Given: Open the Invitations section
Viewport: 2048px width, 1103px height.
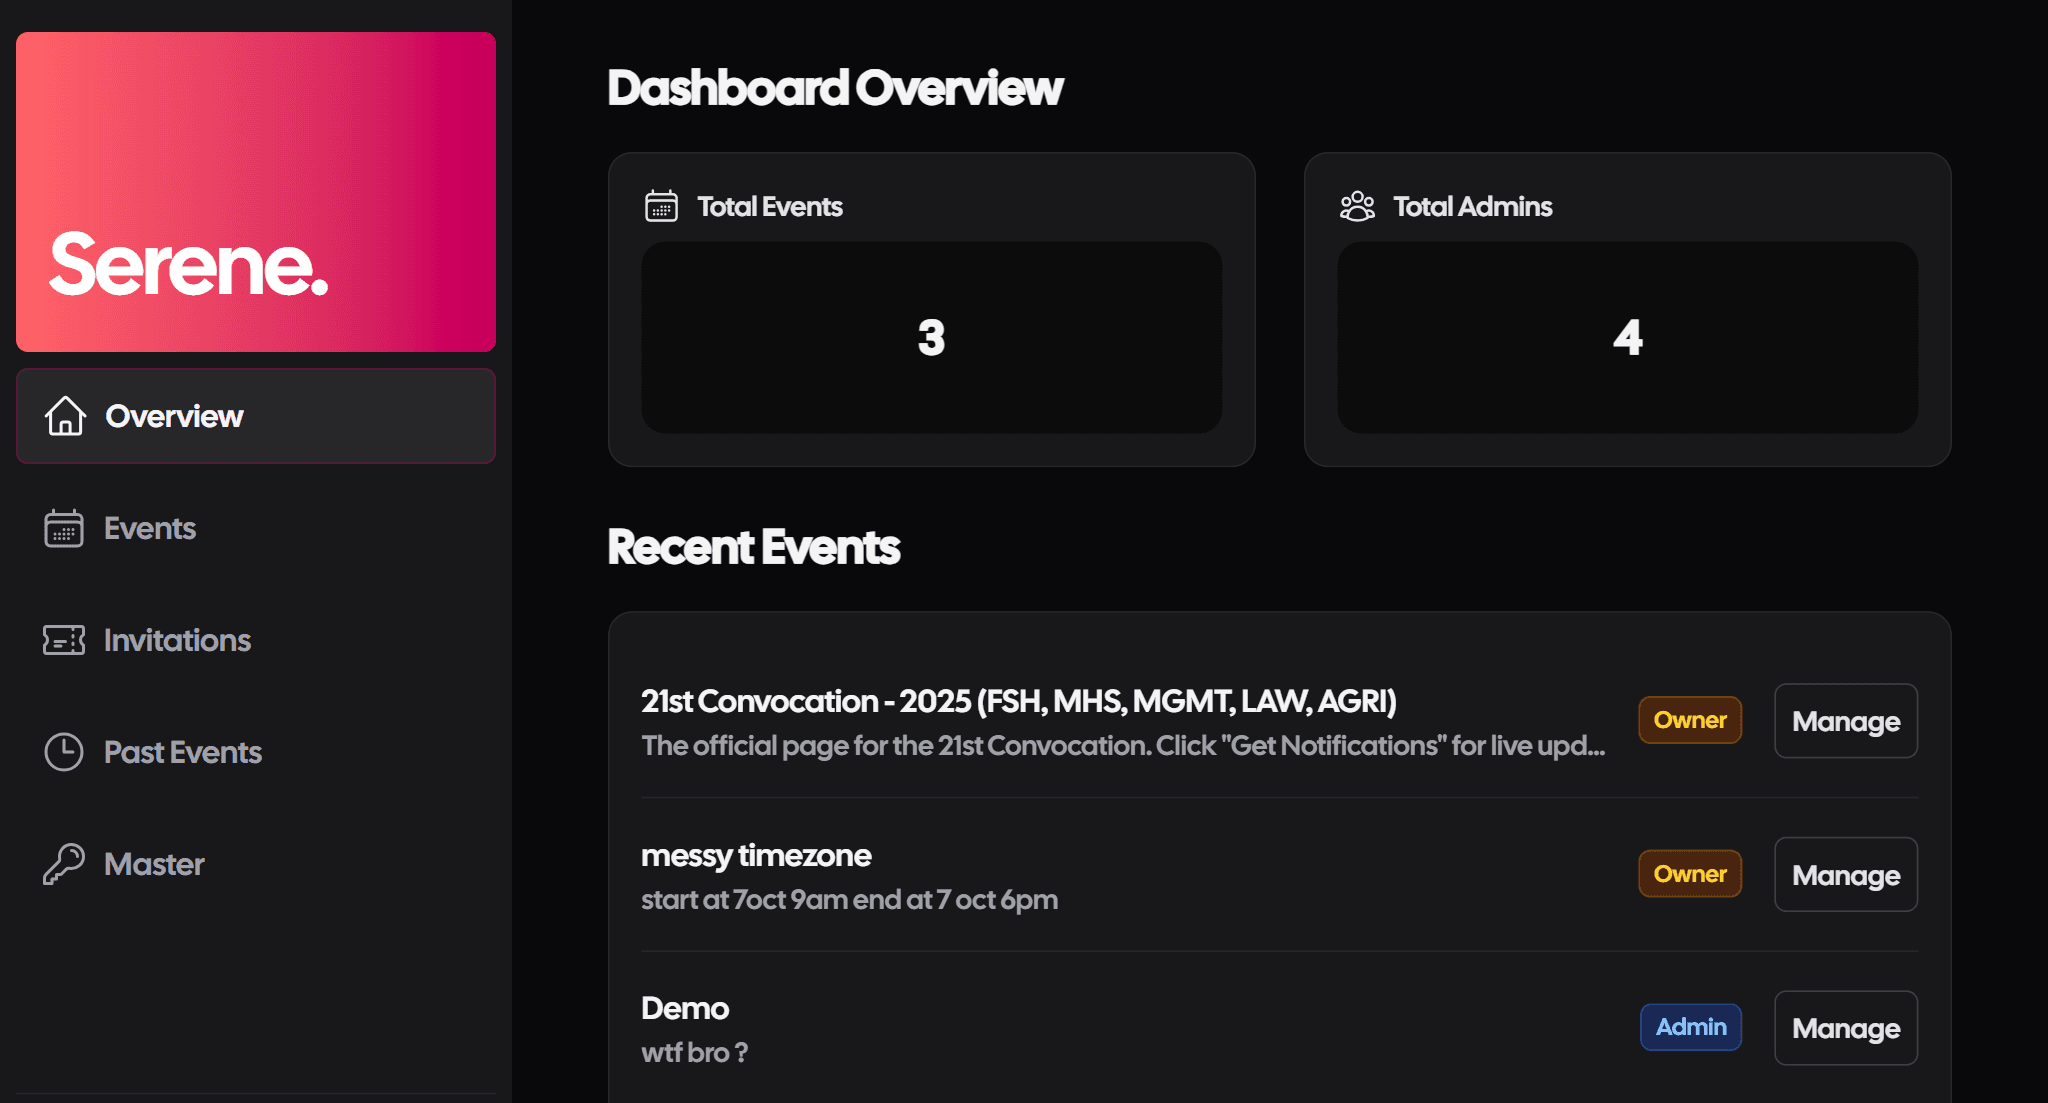Looking at the screenshot, I should [256, 640].
